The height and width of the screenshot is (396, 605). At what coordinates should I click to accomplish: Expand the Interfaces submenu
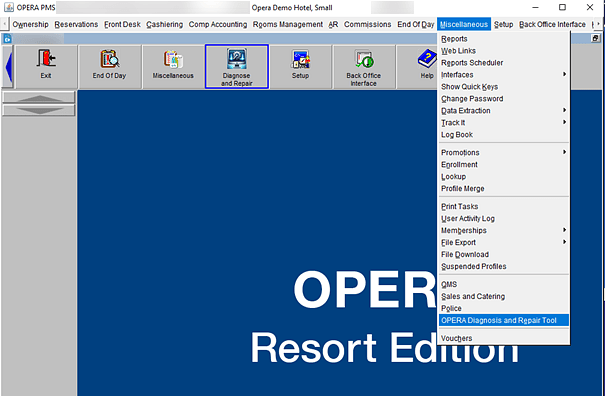(504, 75)
